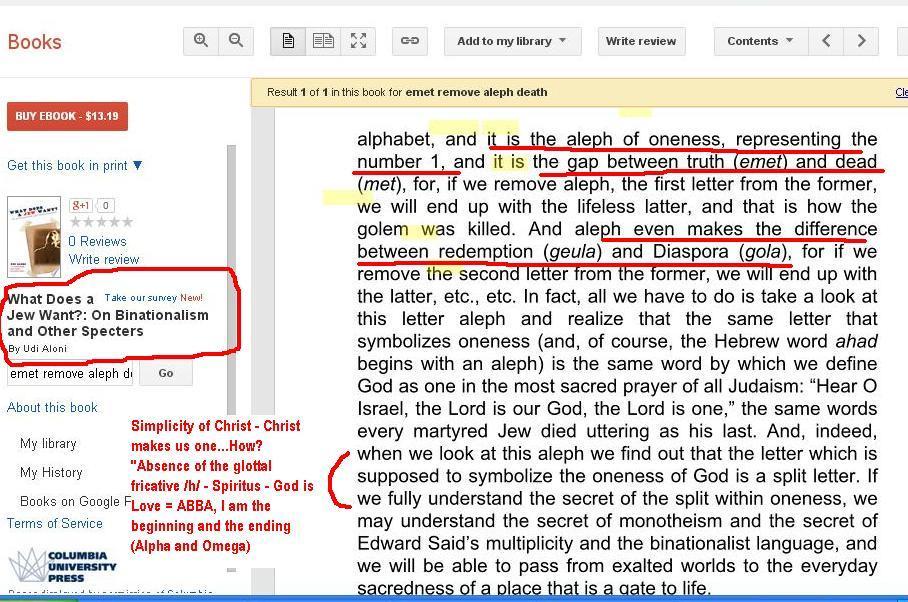Image resolution: width=908 pixels, height=602 pixels.
Task: Go to My library
Action: tap(48, 444)
